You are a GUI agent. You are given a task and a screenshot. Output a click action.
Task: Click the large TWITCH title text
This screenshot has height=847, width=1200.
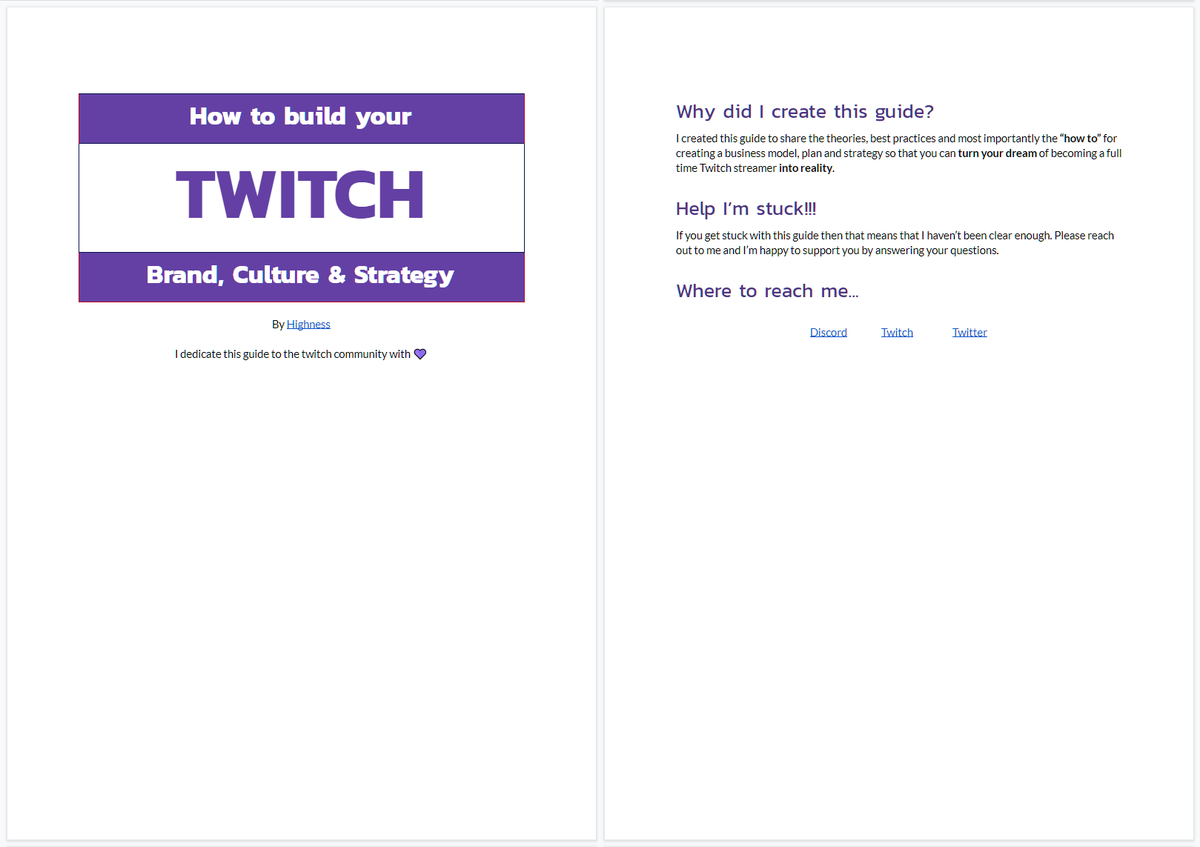301,195
